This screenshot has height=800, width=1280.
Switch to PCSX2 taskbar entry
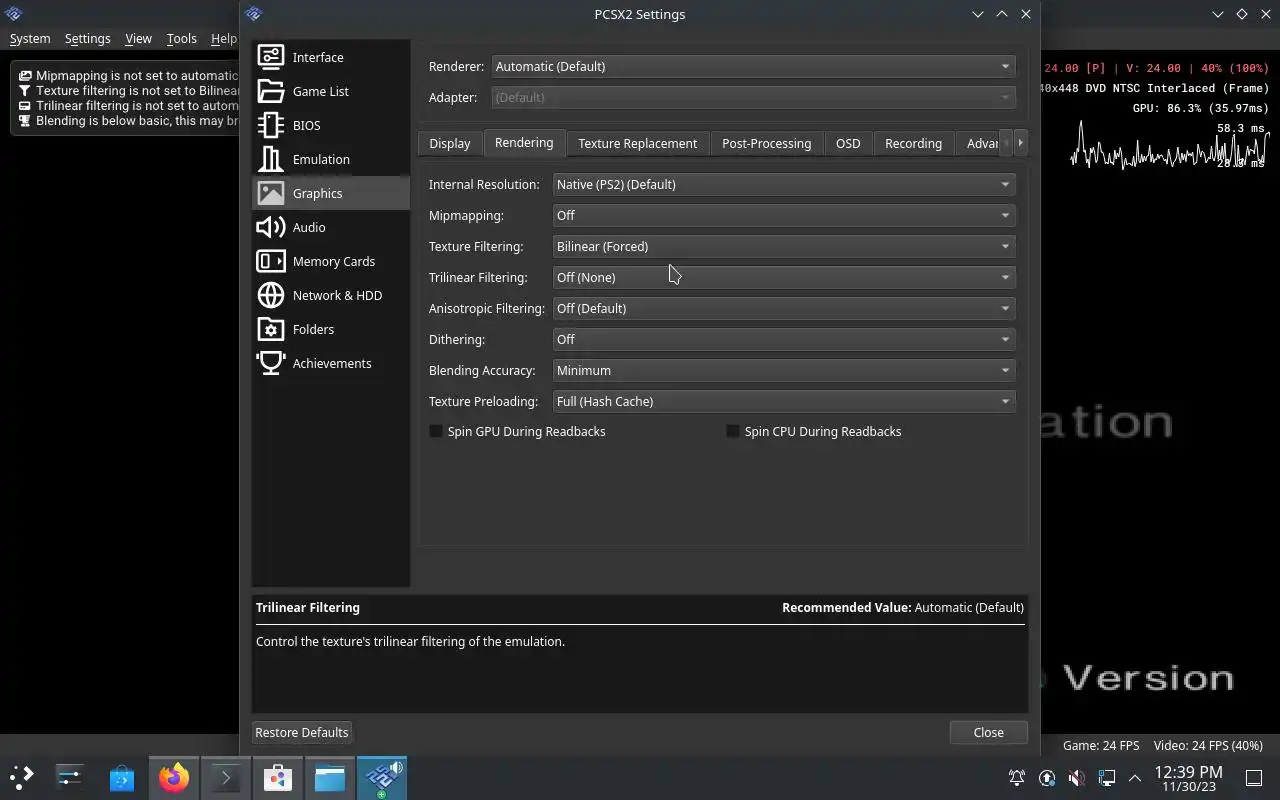coord(382,777)
